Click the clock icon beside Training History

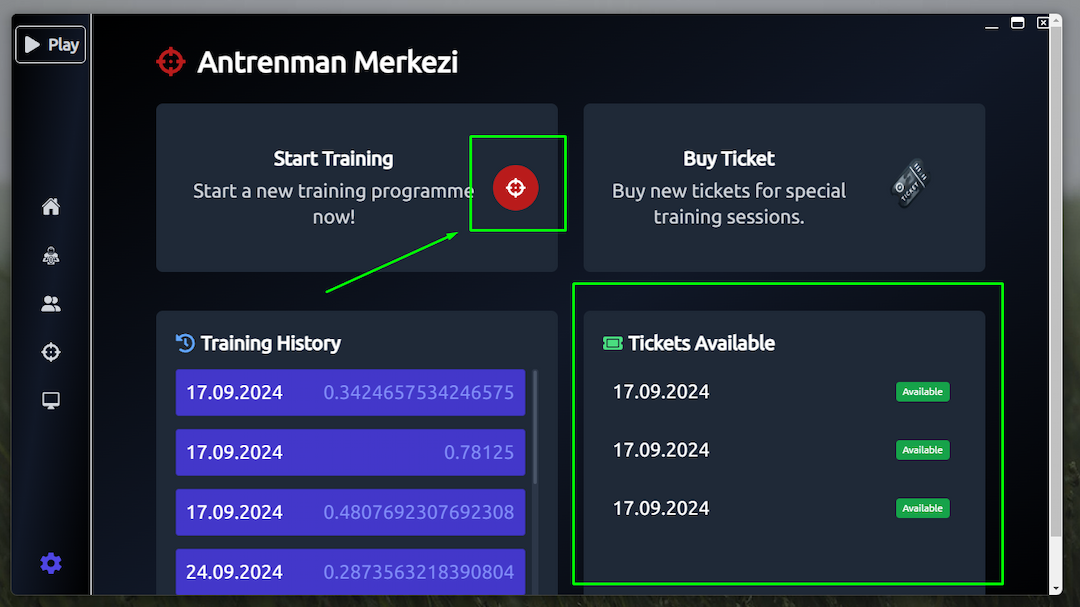(185, 343)
